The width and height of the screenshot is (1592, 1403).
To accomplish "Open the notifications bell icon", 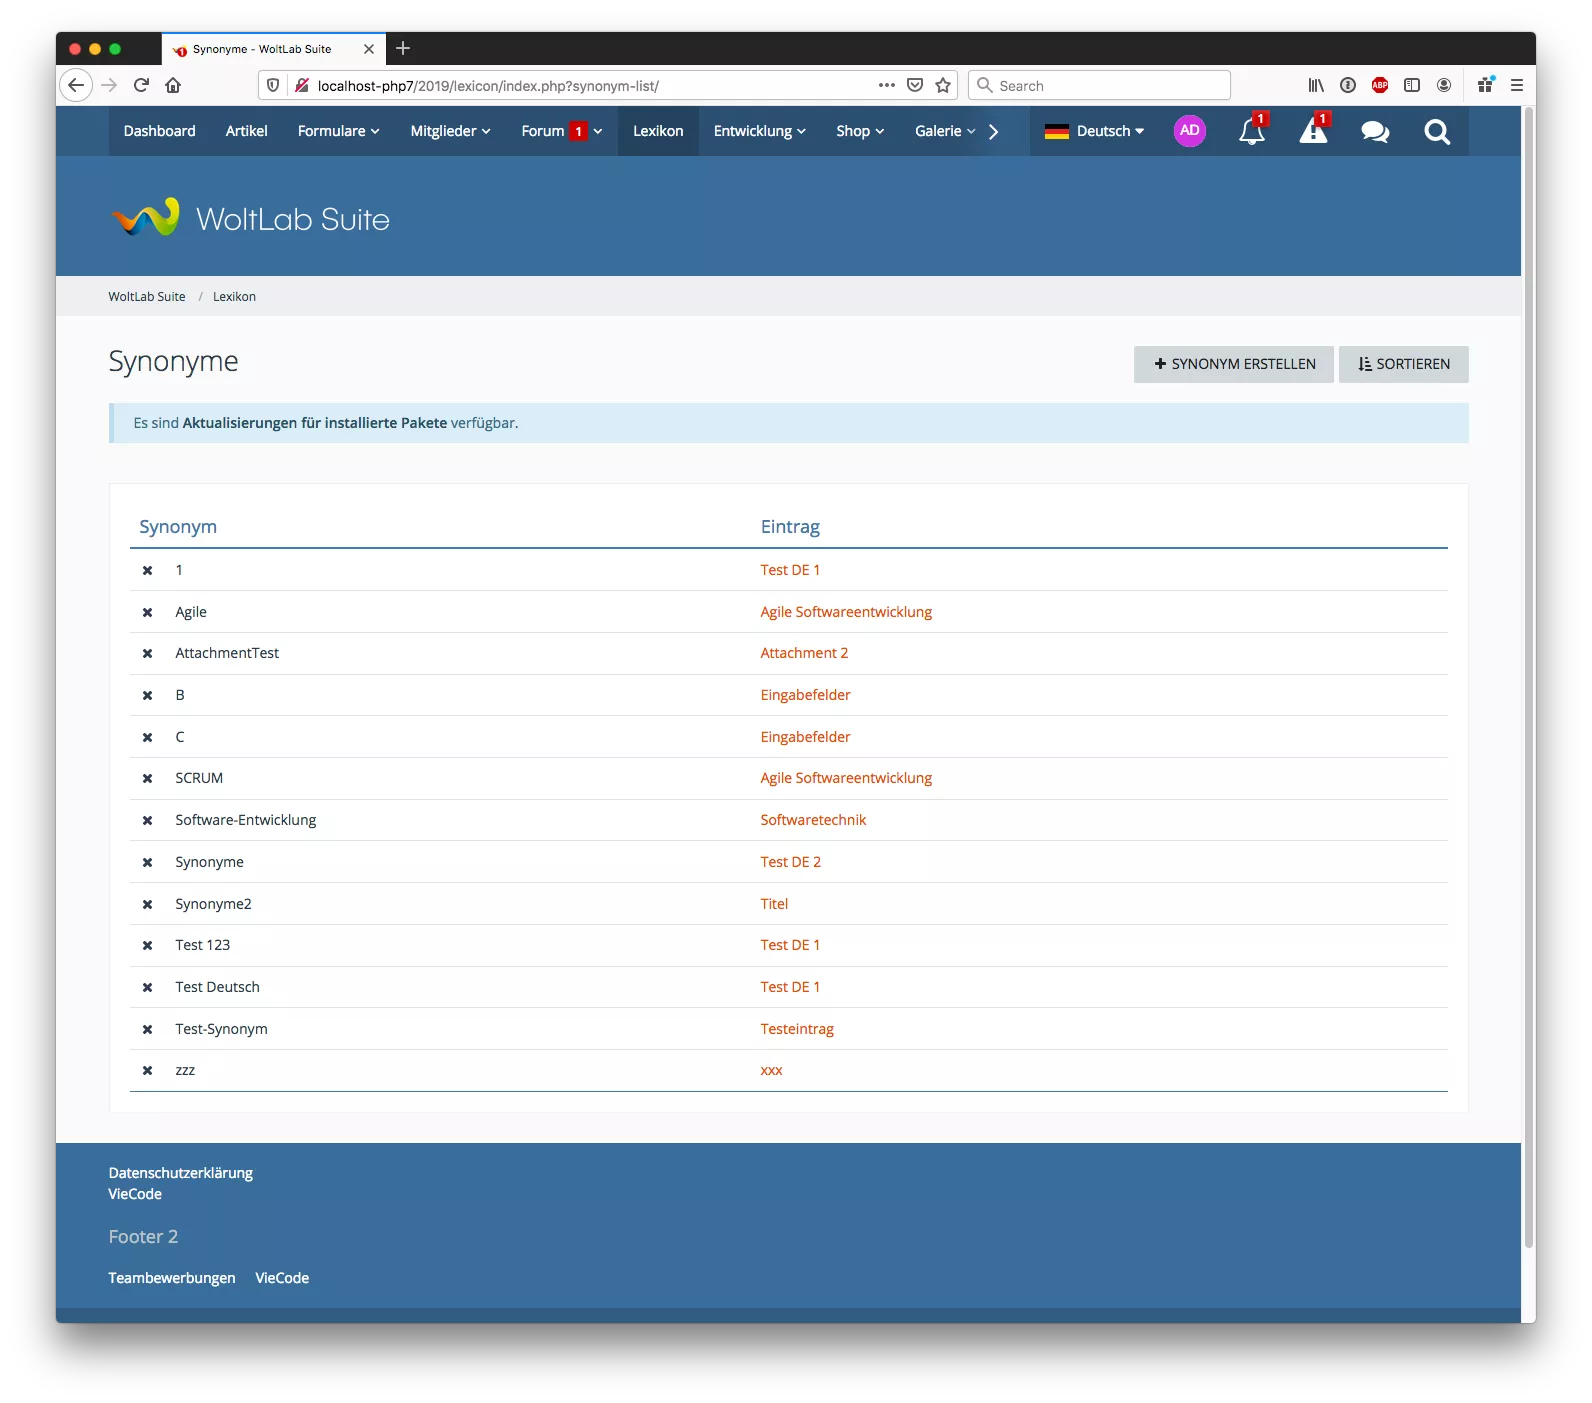I will click(1251, 132).
